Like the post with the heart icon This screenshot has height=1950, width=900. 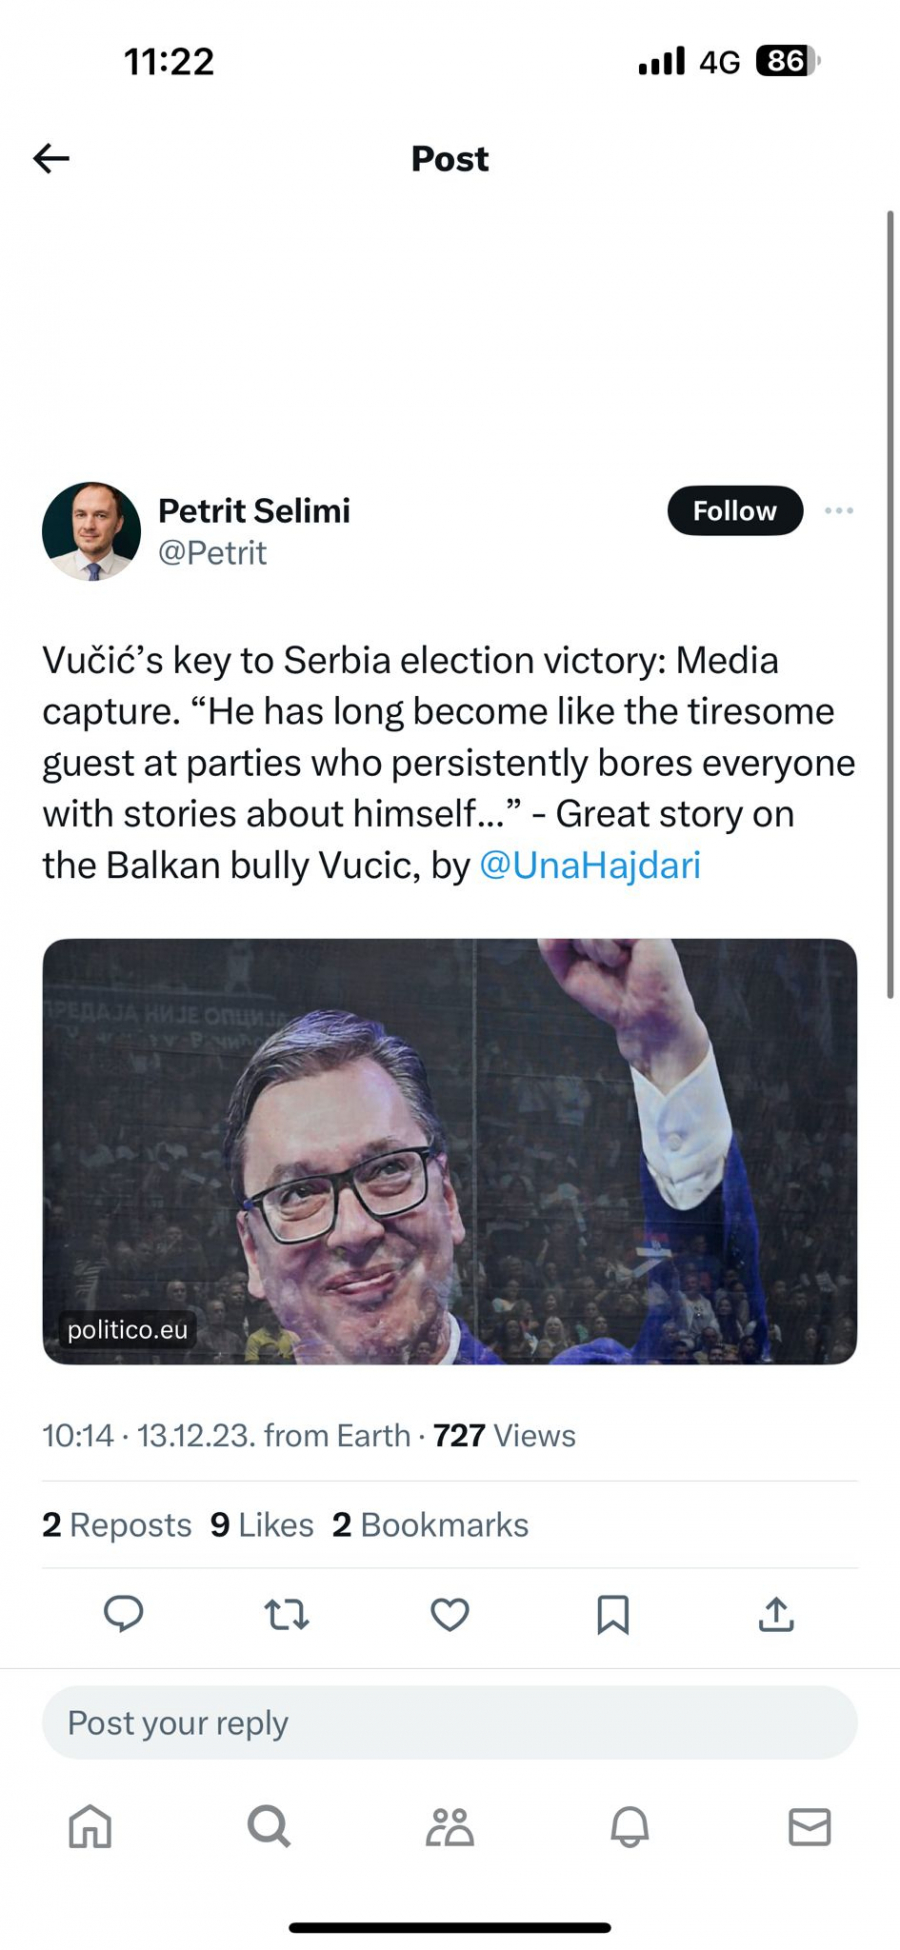point(450,1614)
